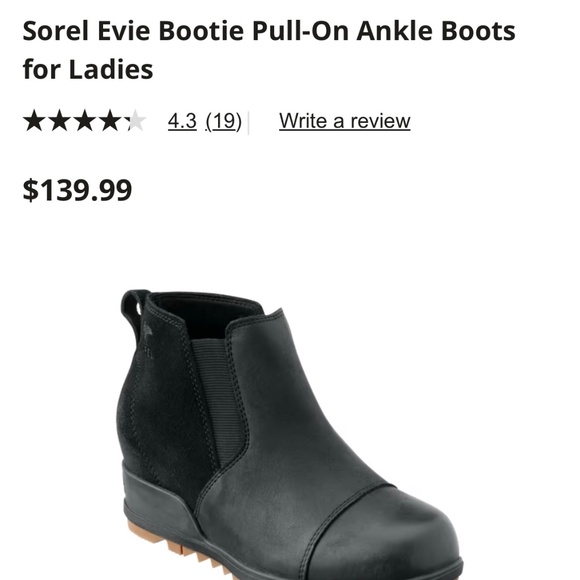The image size is (580, 580).
Task: Click the first filled rating star
Action: [34, 121]
